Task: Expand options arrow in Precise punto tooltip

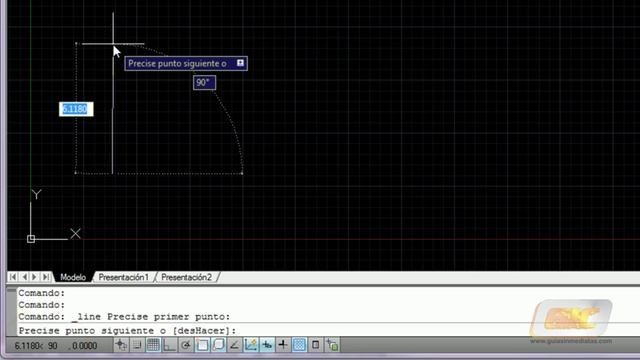Action: (240, 63)
